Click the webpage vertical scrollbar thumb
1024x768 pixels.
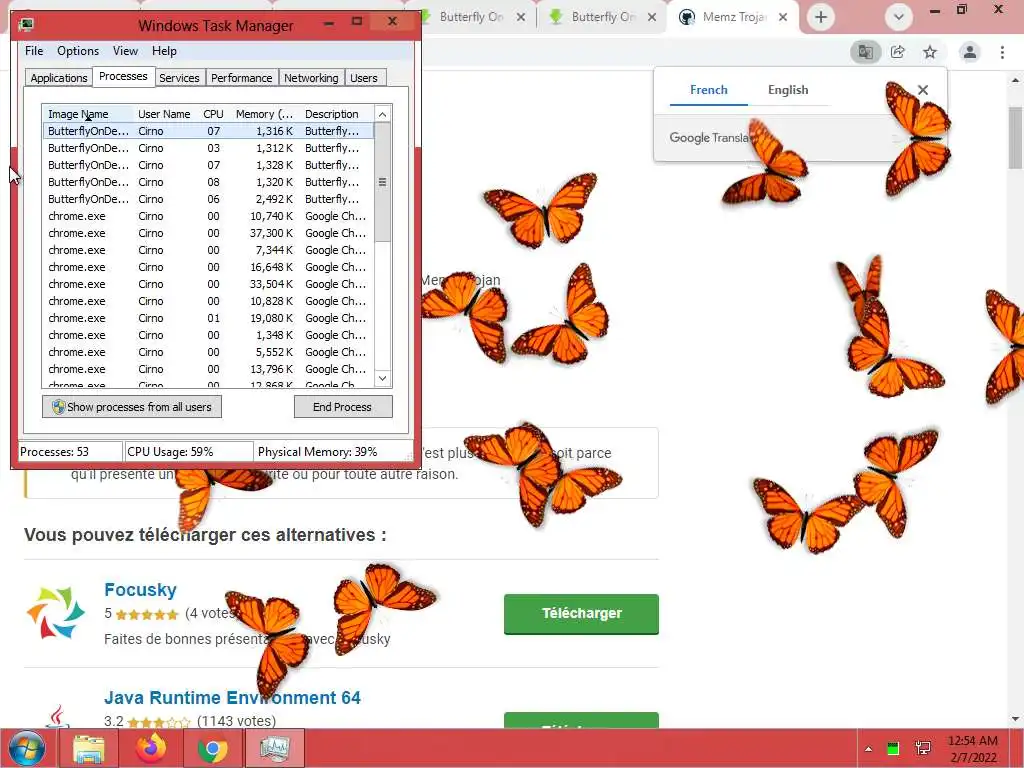[x=1016, y=137]
